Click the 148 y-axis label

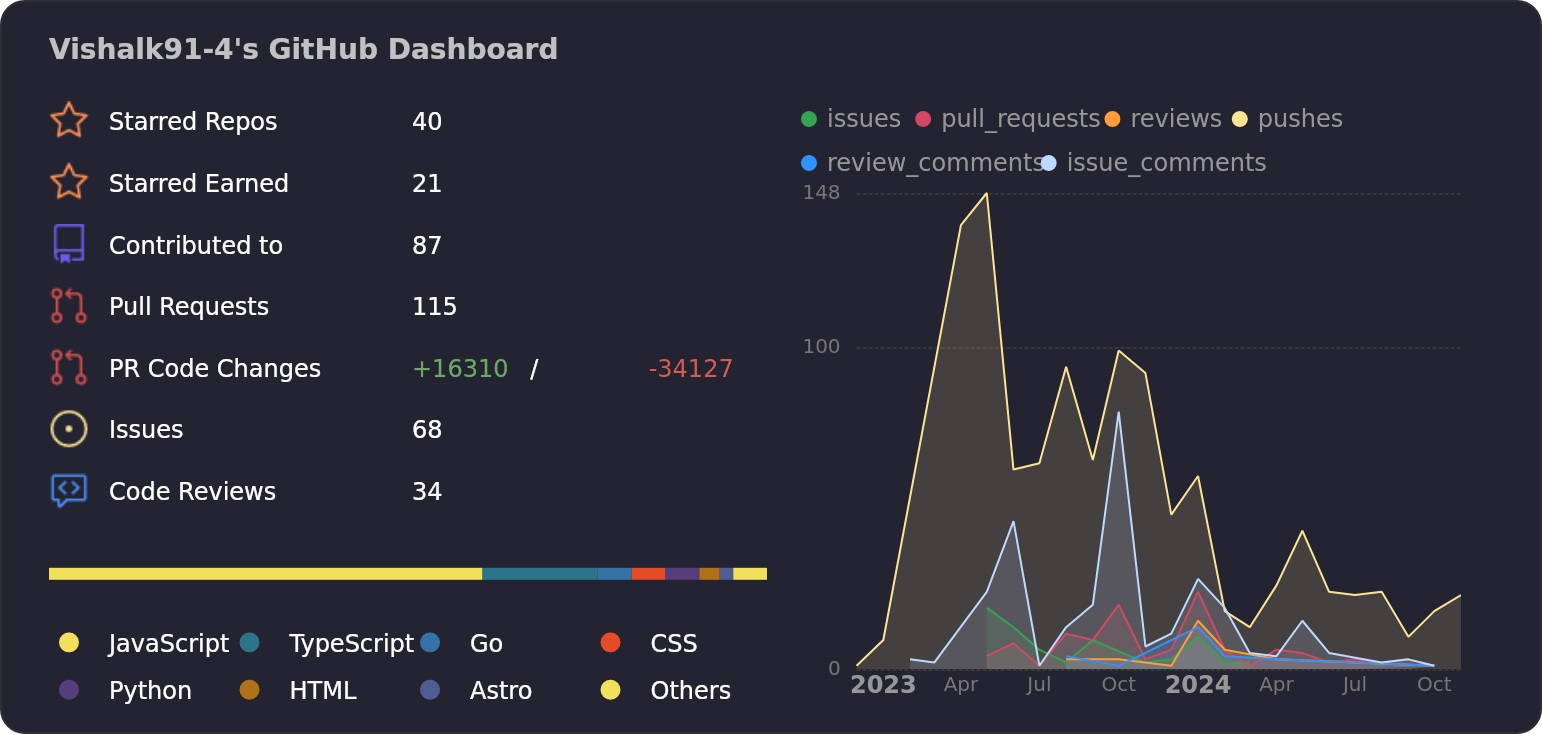click(x=821, y=192)
